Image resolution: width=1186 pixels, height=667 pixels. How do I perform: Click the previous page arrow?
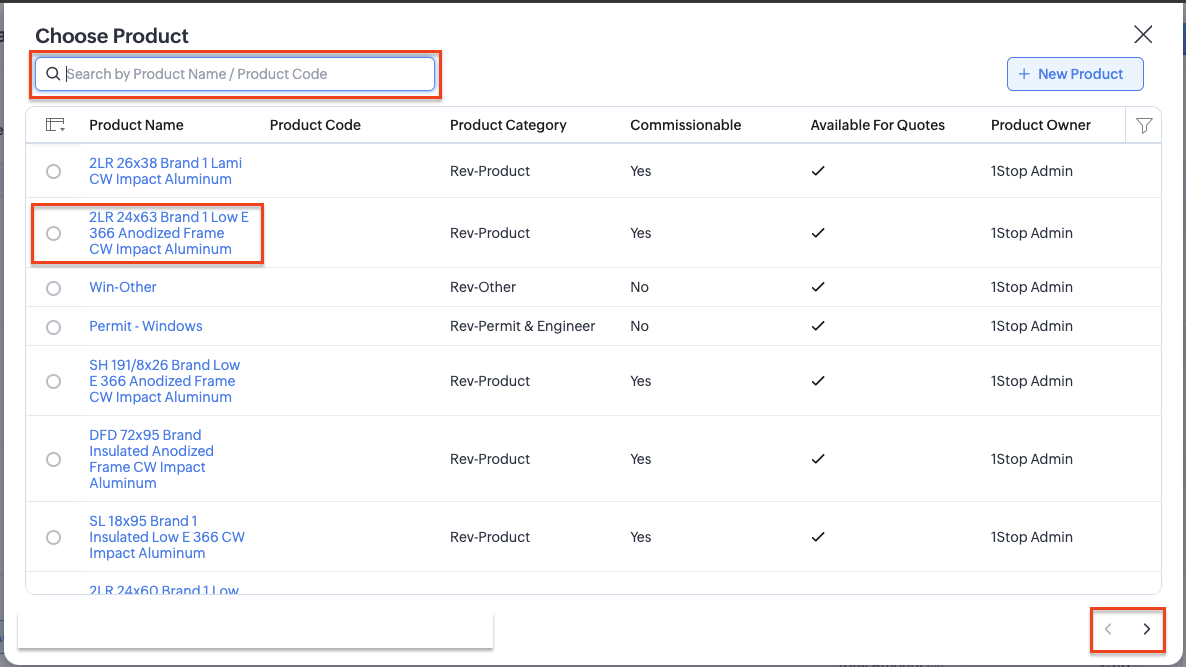click(x=1108, y=629)
